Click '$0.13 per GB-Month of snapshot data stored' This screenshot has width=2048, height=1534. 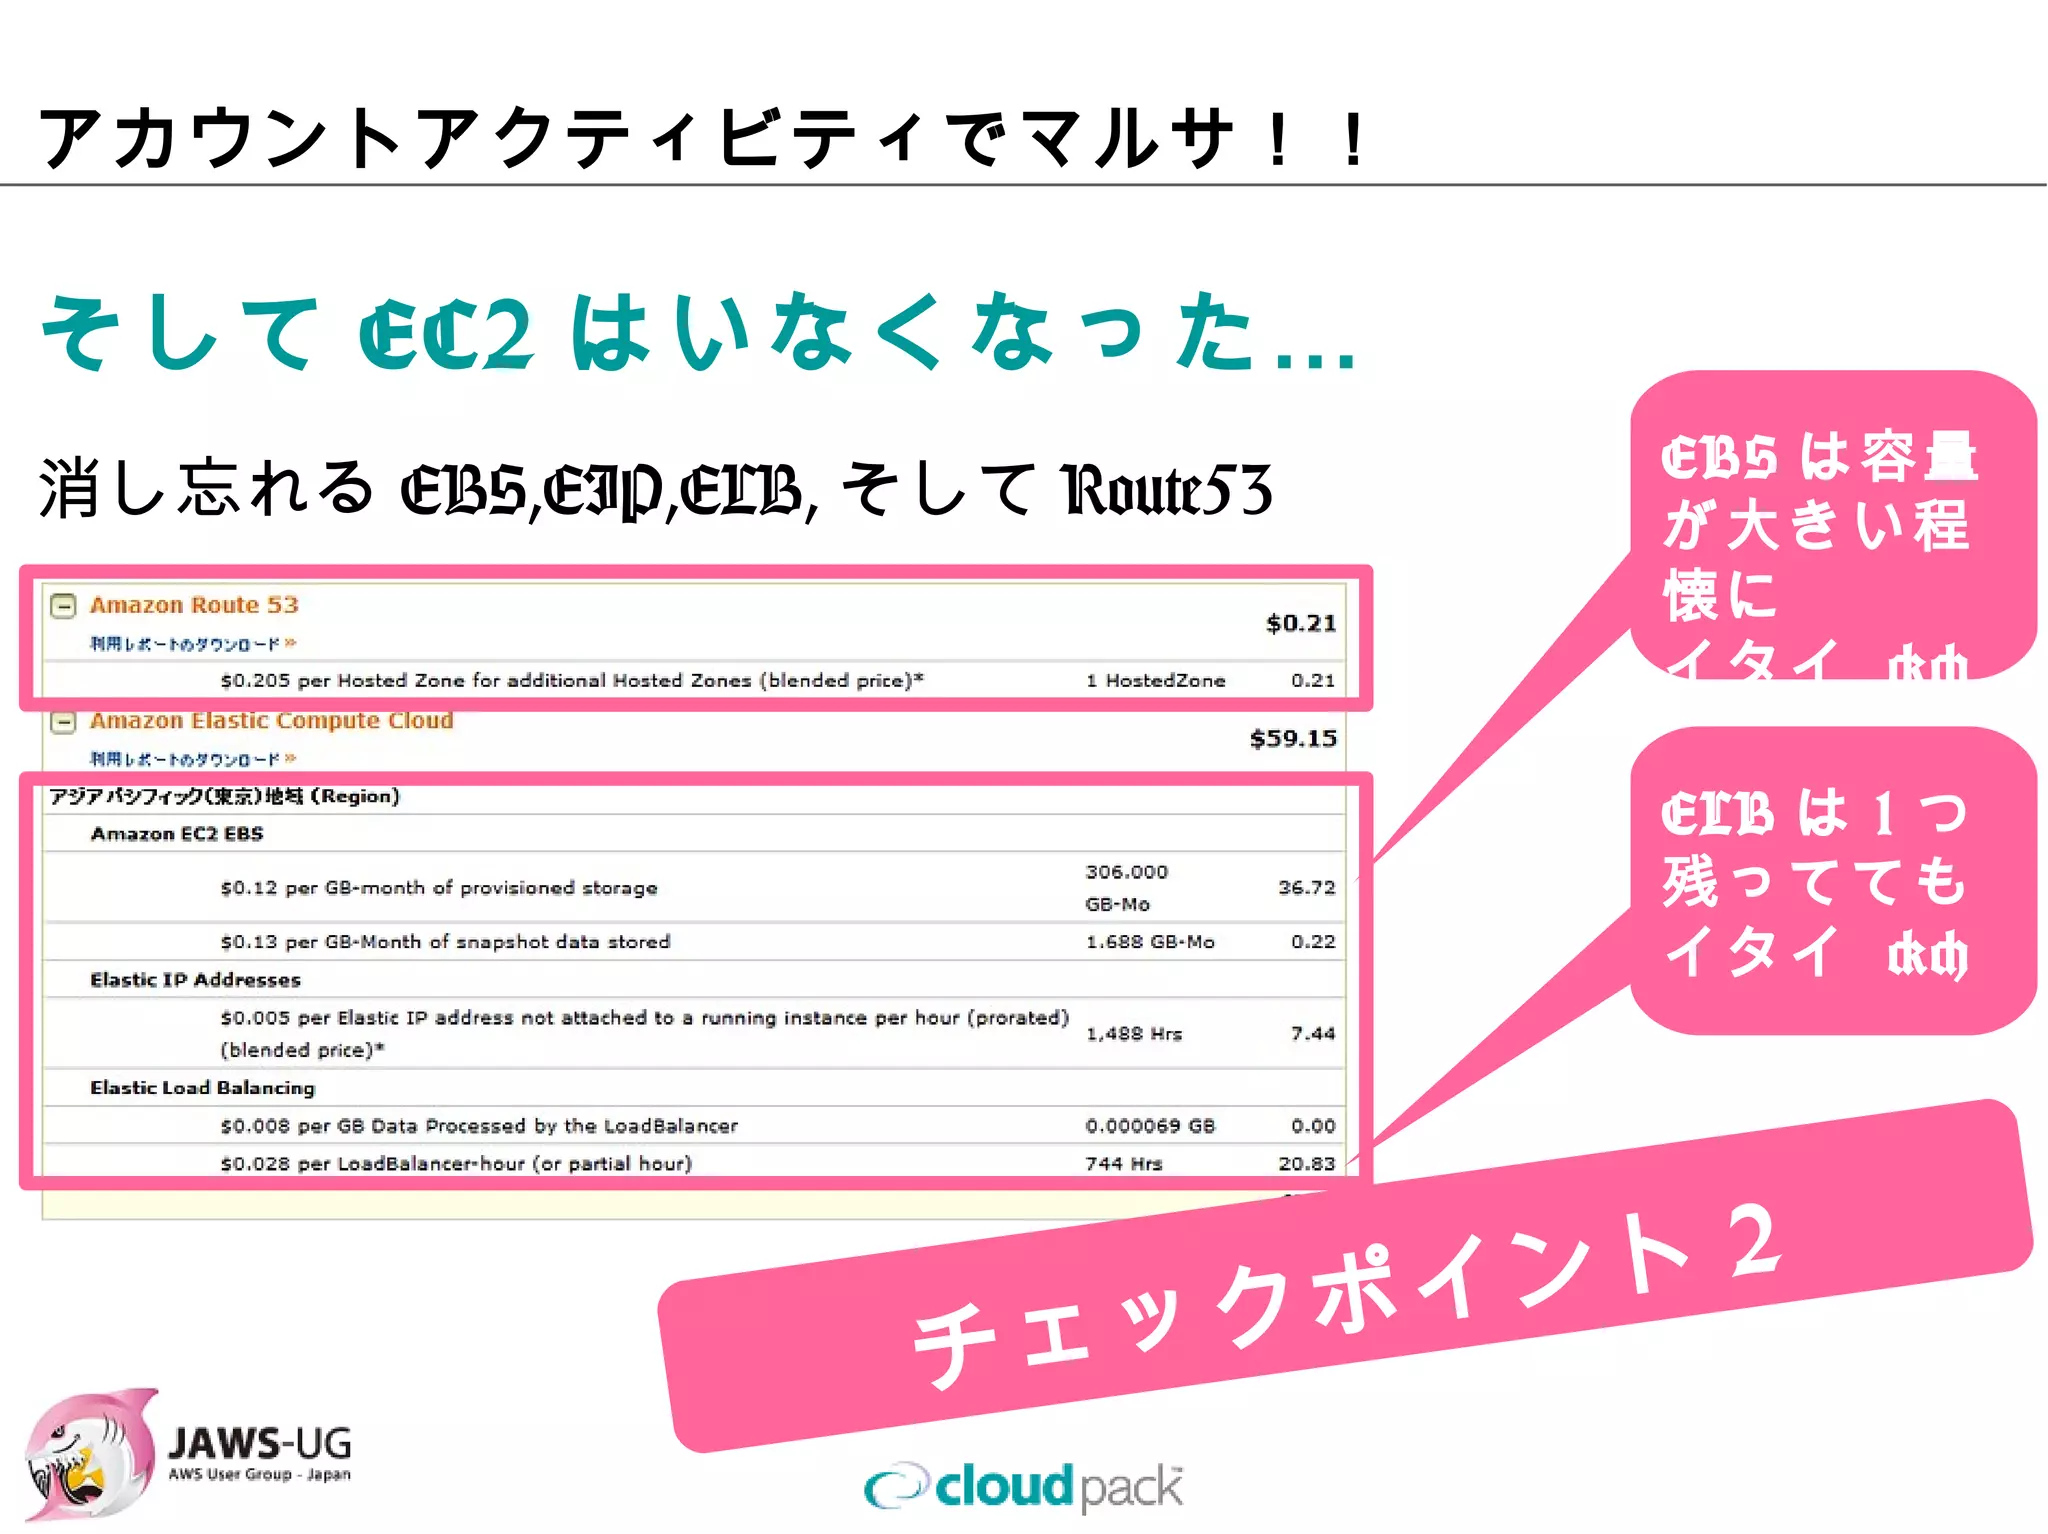click(445, 942)
